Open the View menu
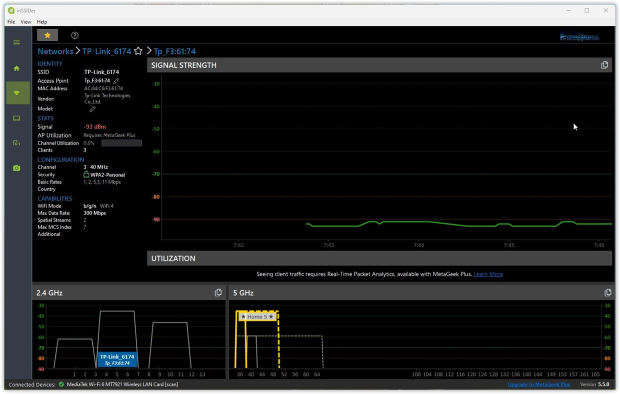The width and height of the screenshot is (620, 394). [x=26, y=22]
